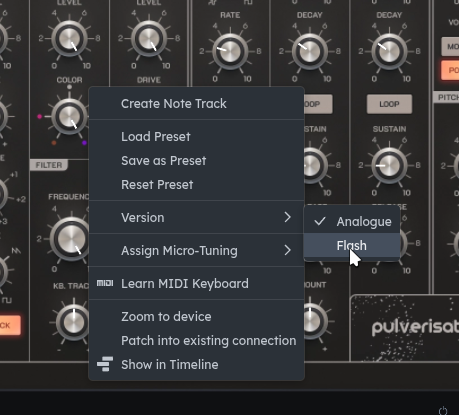This screenshot has height=415, width=459.
Task: Adjust the RATE knob
Action: (230, 52)
